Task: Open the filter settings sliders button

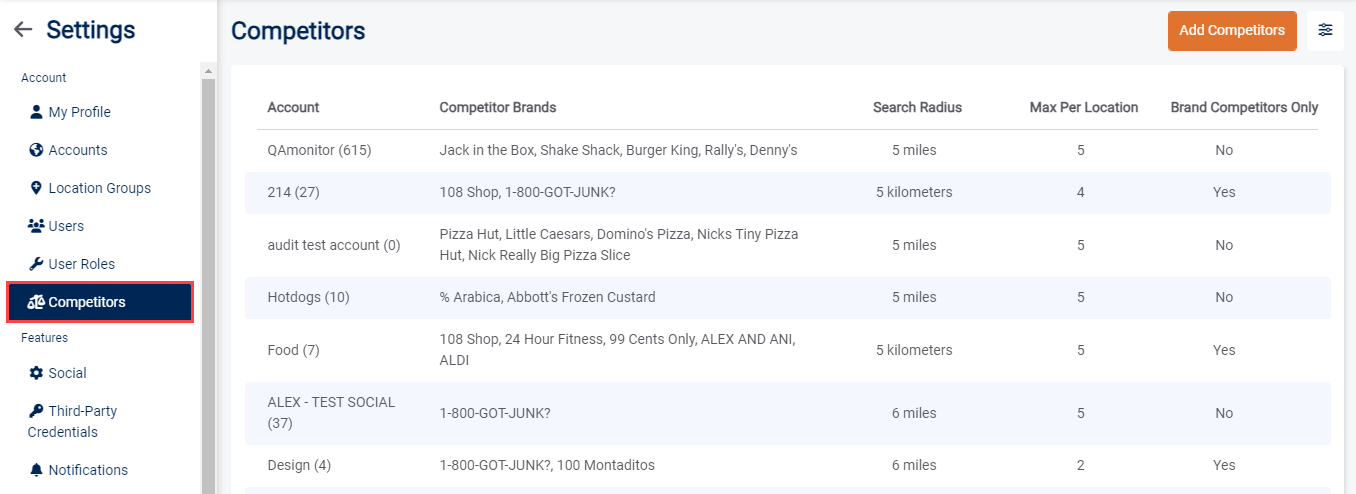Action: tap(1325, 30)
